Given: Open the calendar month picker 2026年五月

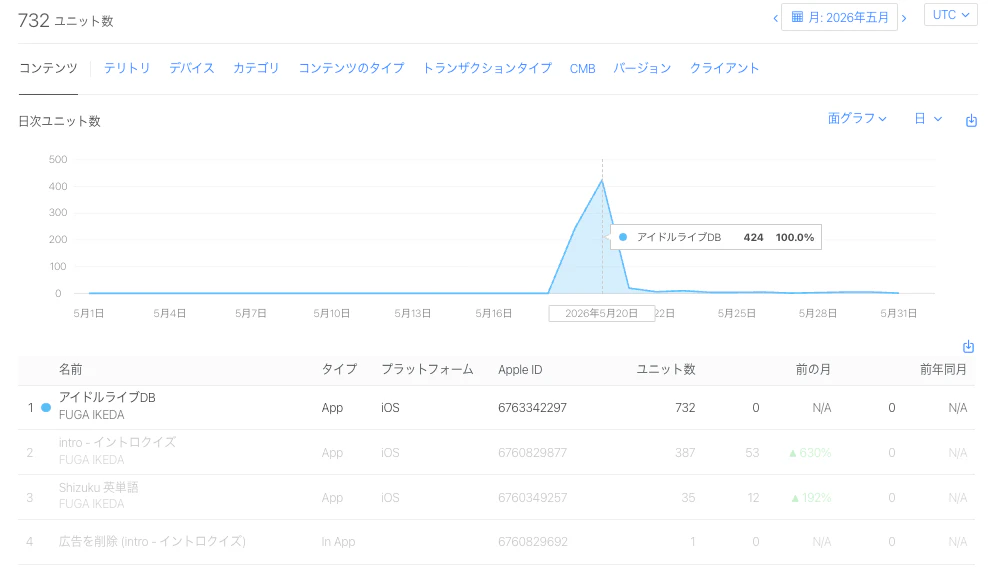Looking at the screenshot, I should 839,17.
